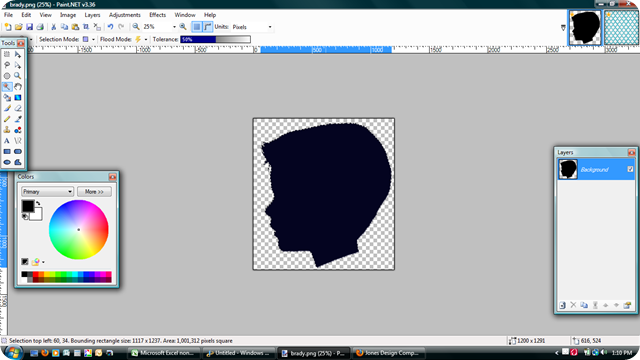Open the Edit menu
Viewport: 640px width, 360px height.
tap(26, 15)
